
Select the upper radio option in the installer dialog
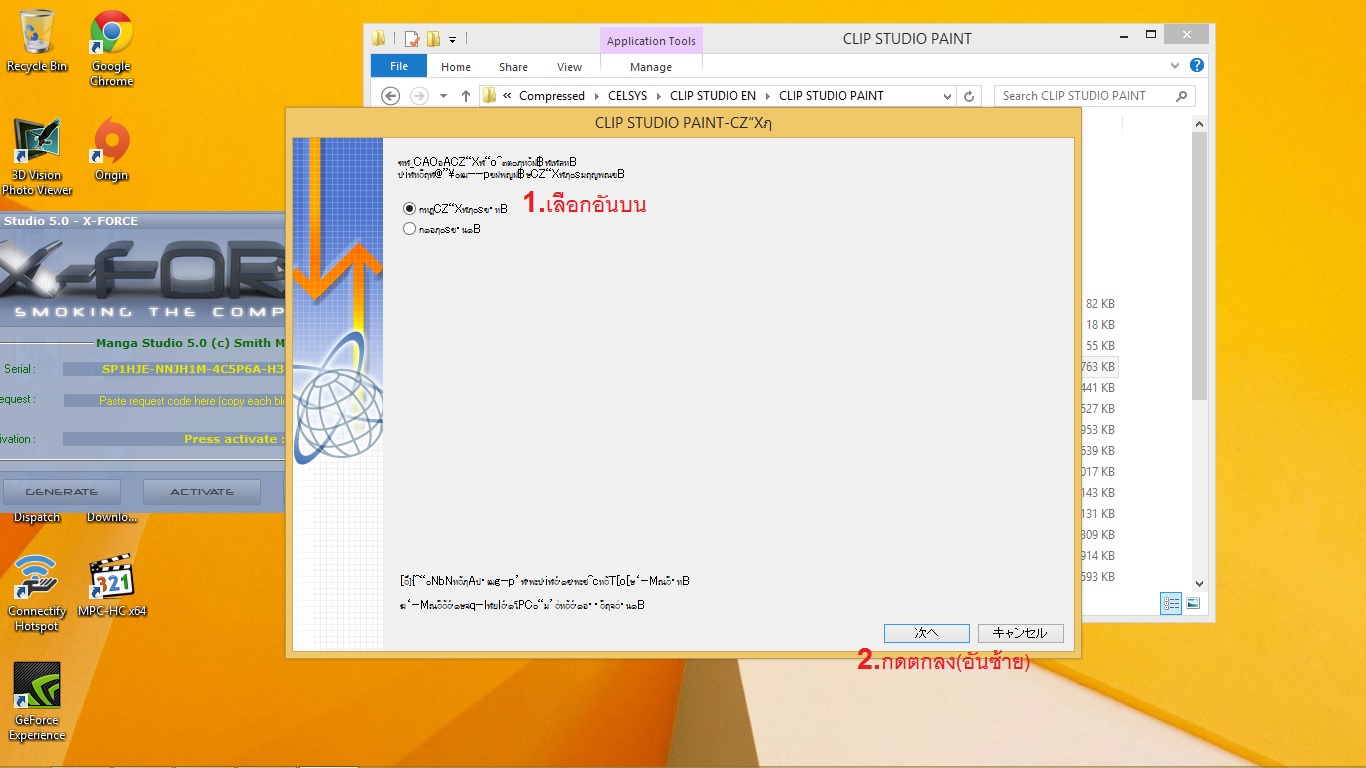[x=409, y=209]
